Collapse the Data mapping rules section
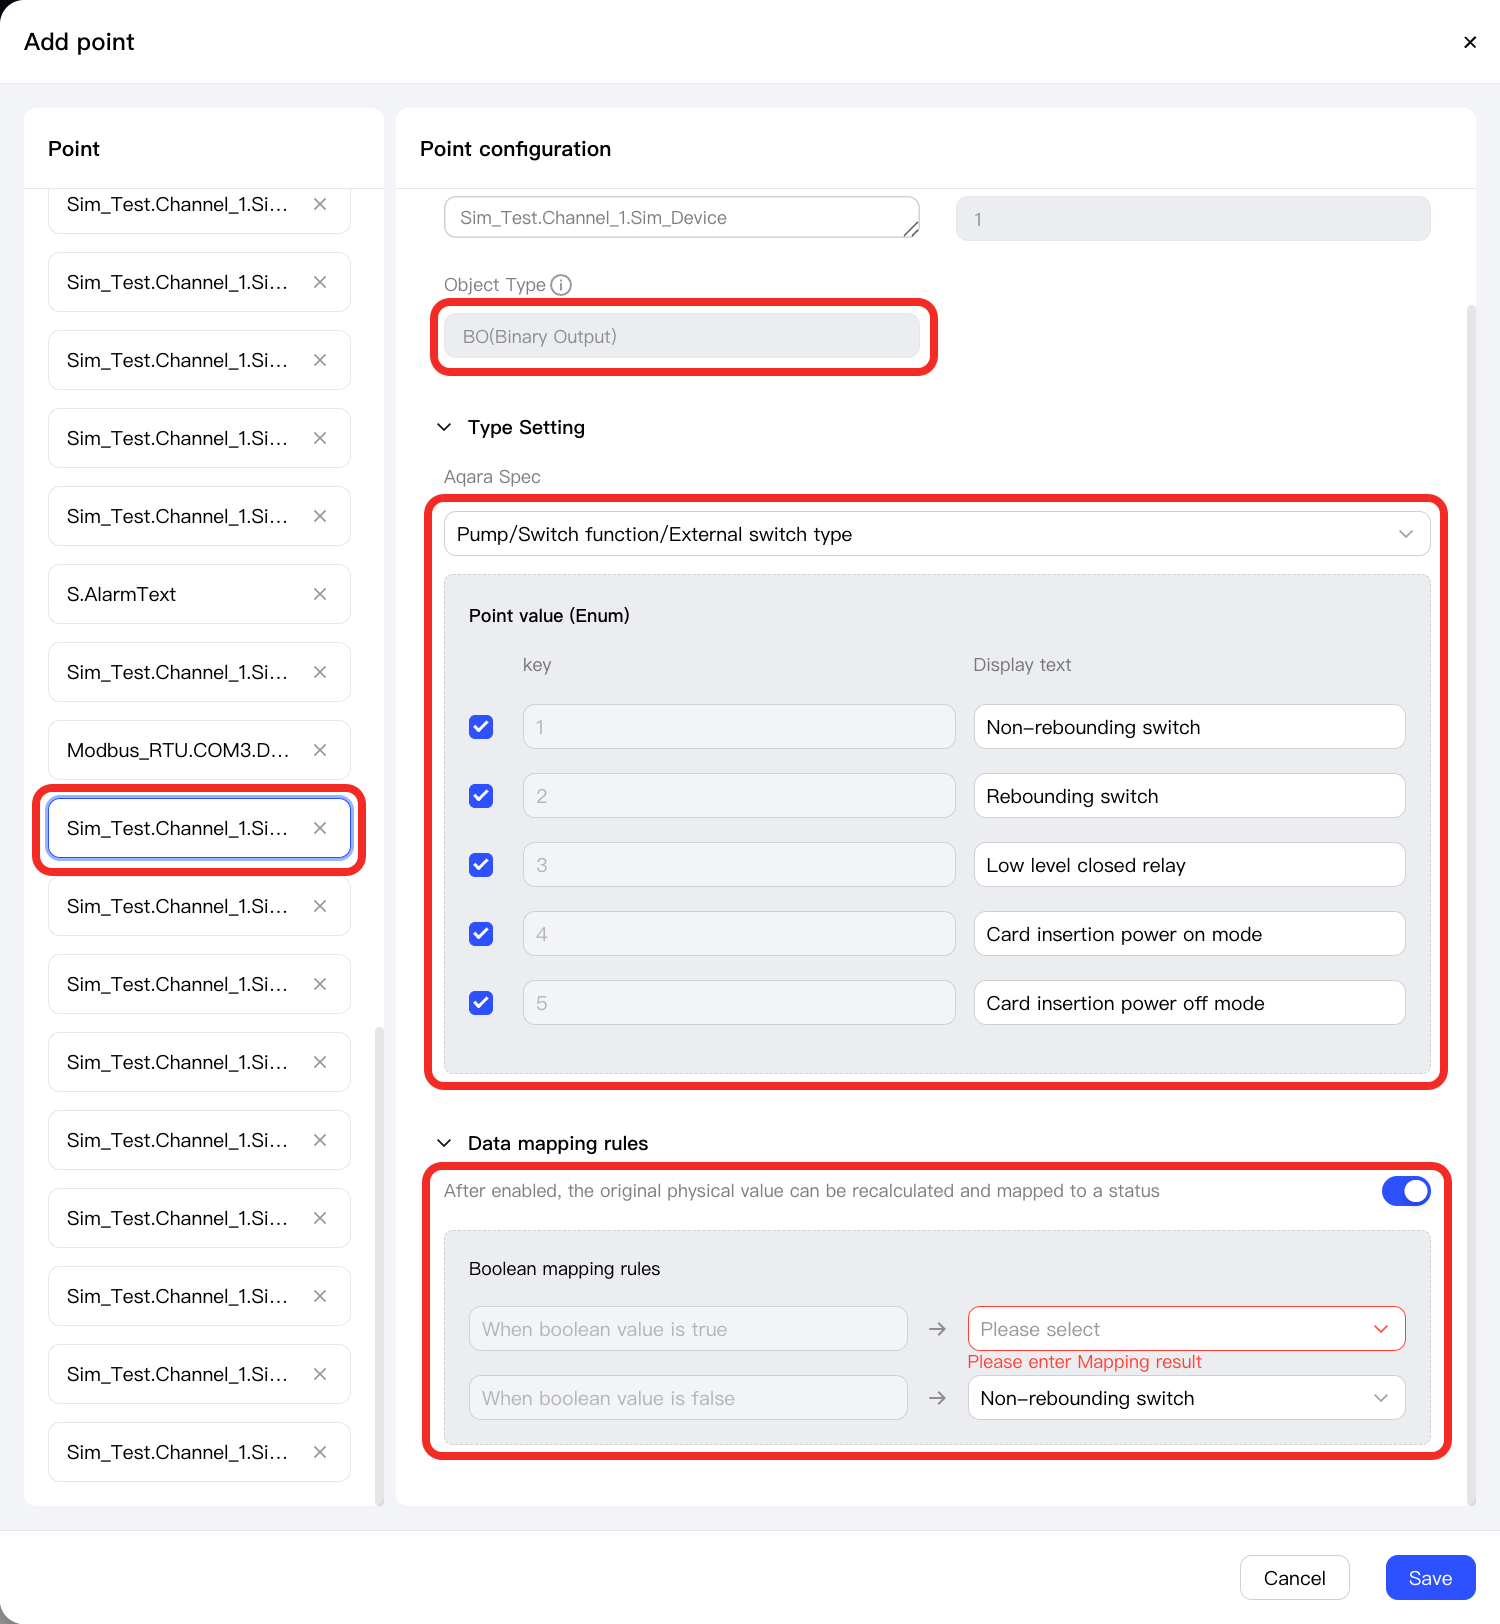The height and width of the screenshot is (1624, 1500). [x=444, y=1143]
